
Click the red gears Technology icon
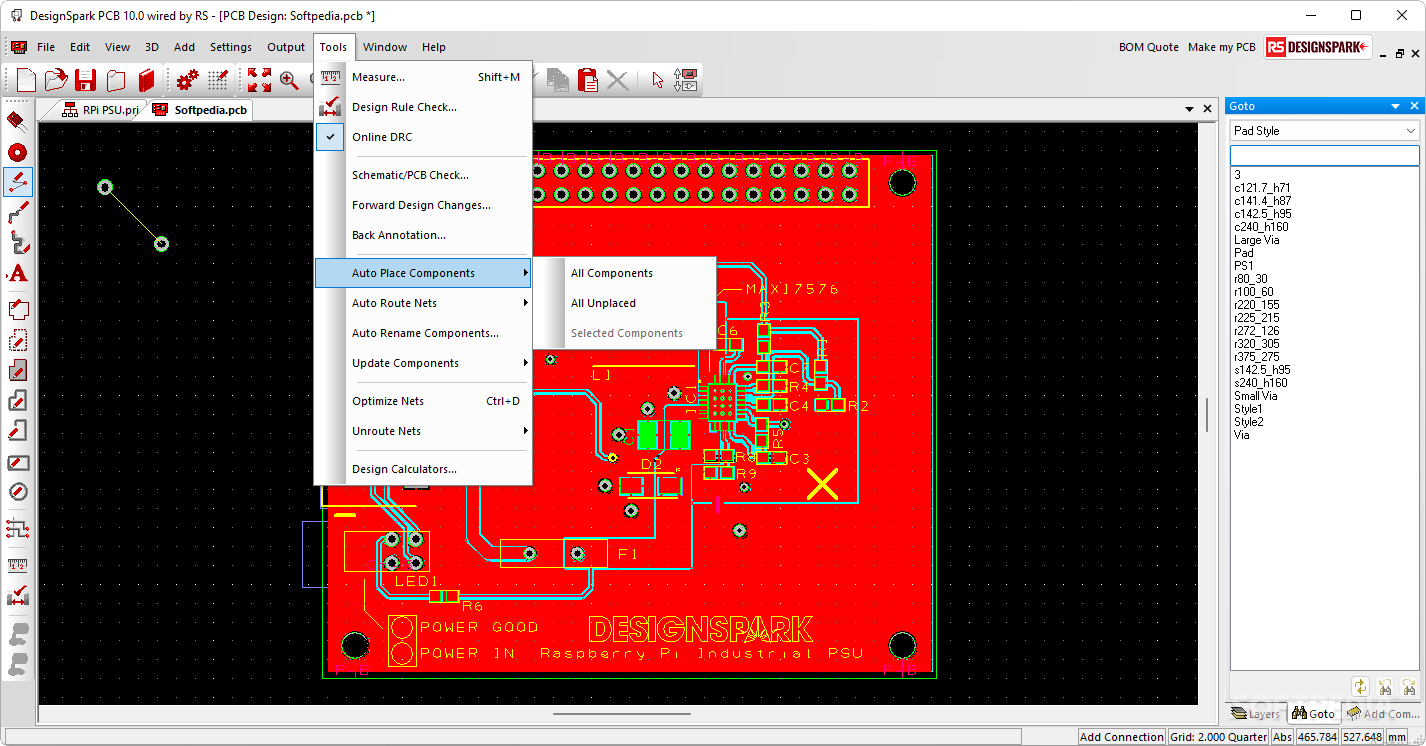point(187,80)
